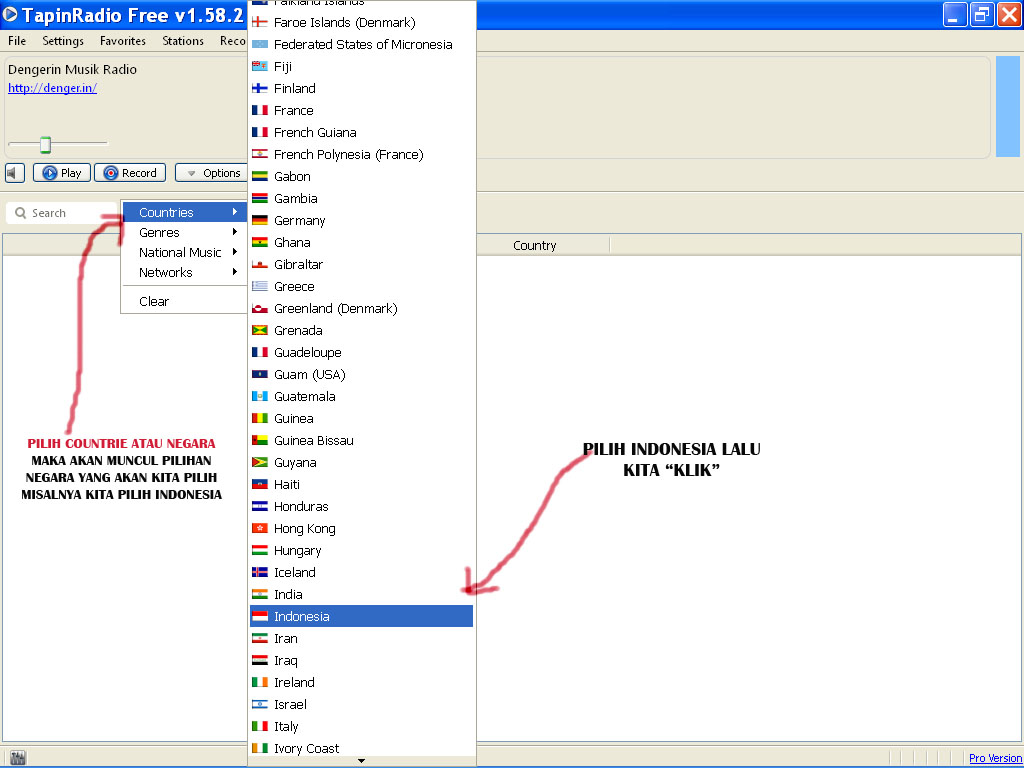The image size is (1024, 768).
Task: Adjust the volume slider thumb
Action: pos(45,144)
